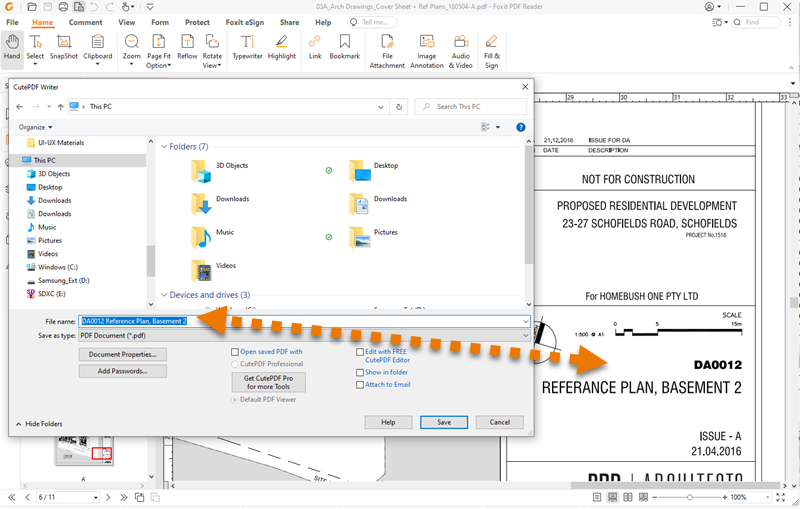Choose the Select tool in ribbon

pos(35,48)
